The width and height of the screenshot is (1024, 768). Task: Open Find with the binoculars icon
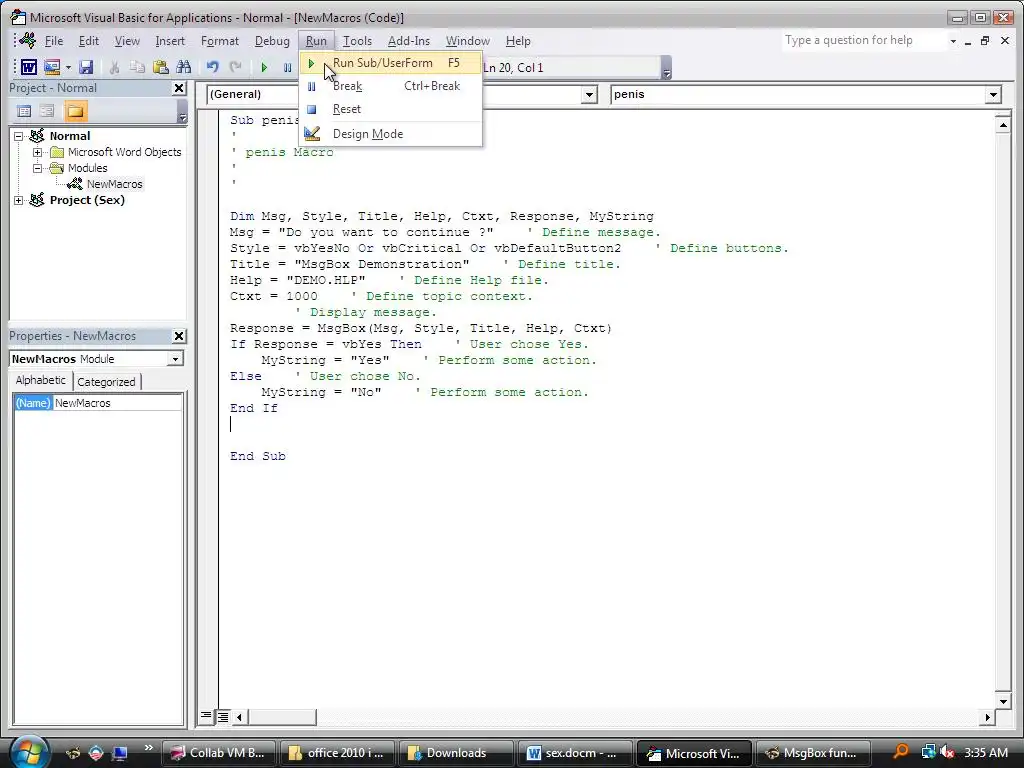click(184, 67)
